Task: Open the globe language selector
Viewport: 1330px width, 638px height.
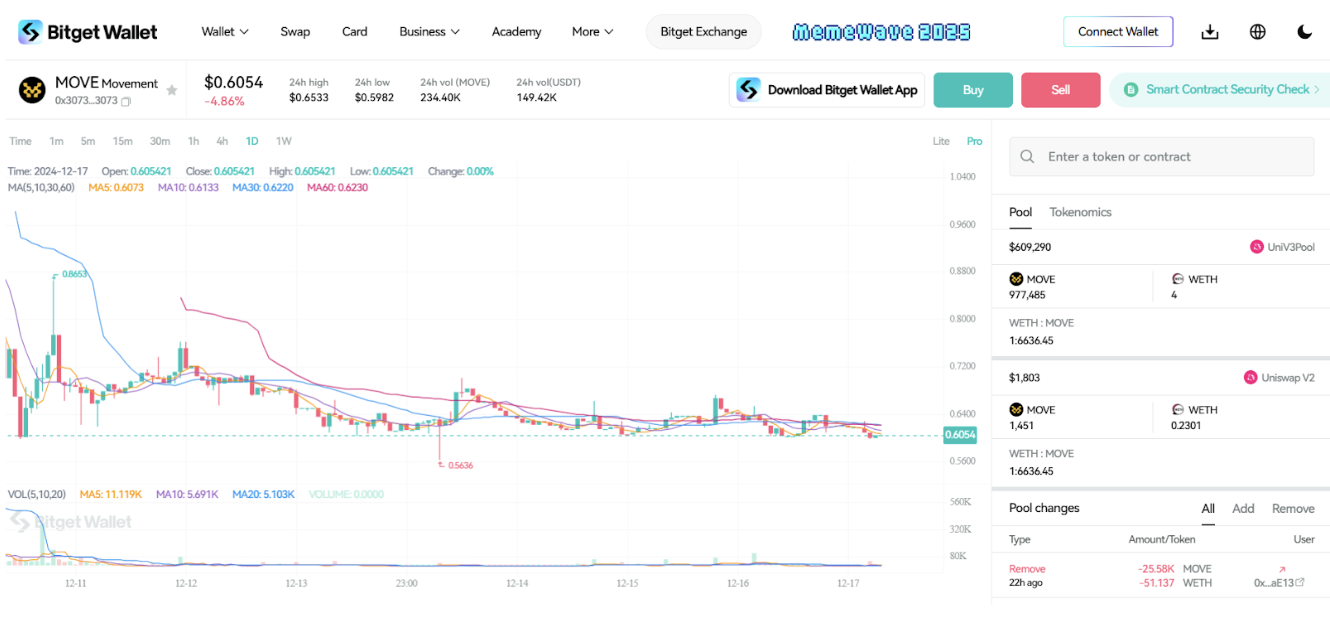Action: pyautogui.click(x=1258, y=32)
